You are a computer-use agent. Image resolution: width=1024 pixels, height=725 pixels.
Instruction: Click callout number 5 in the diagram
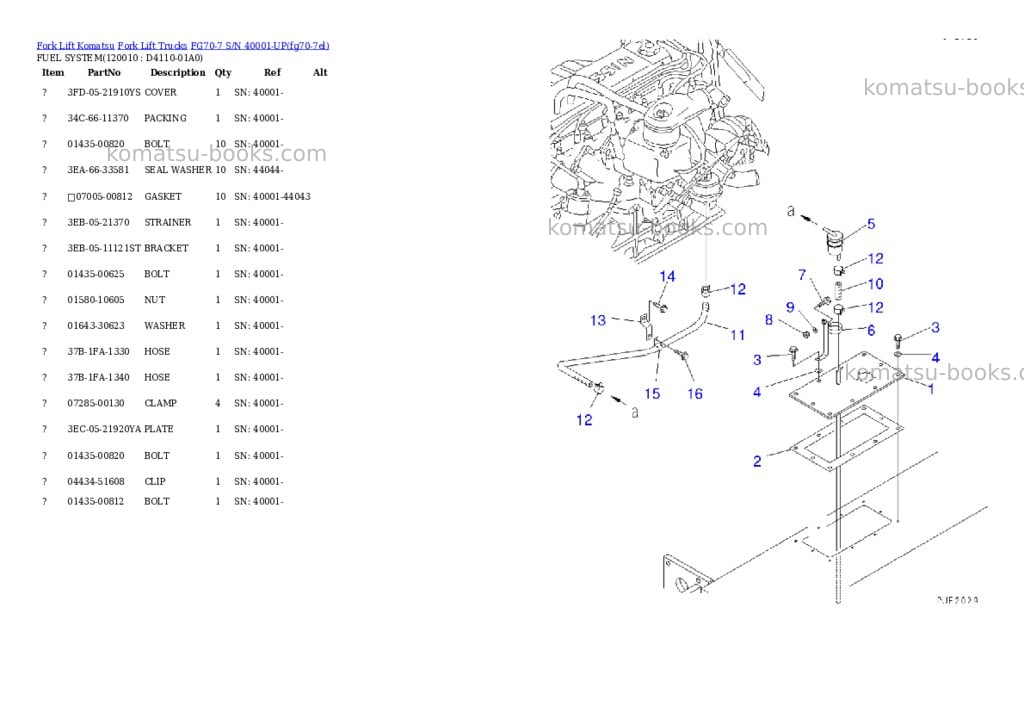pyautogui.click(x=871, y=224)
